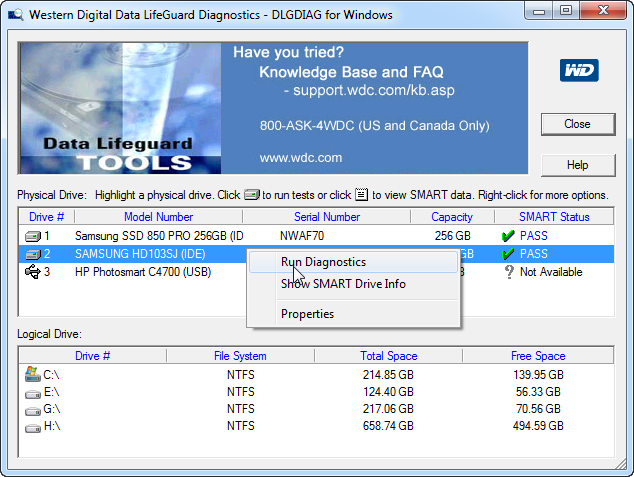Minimize the DLGDIAG window
The image size is (634, 477).
point(539,11)
